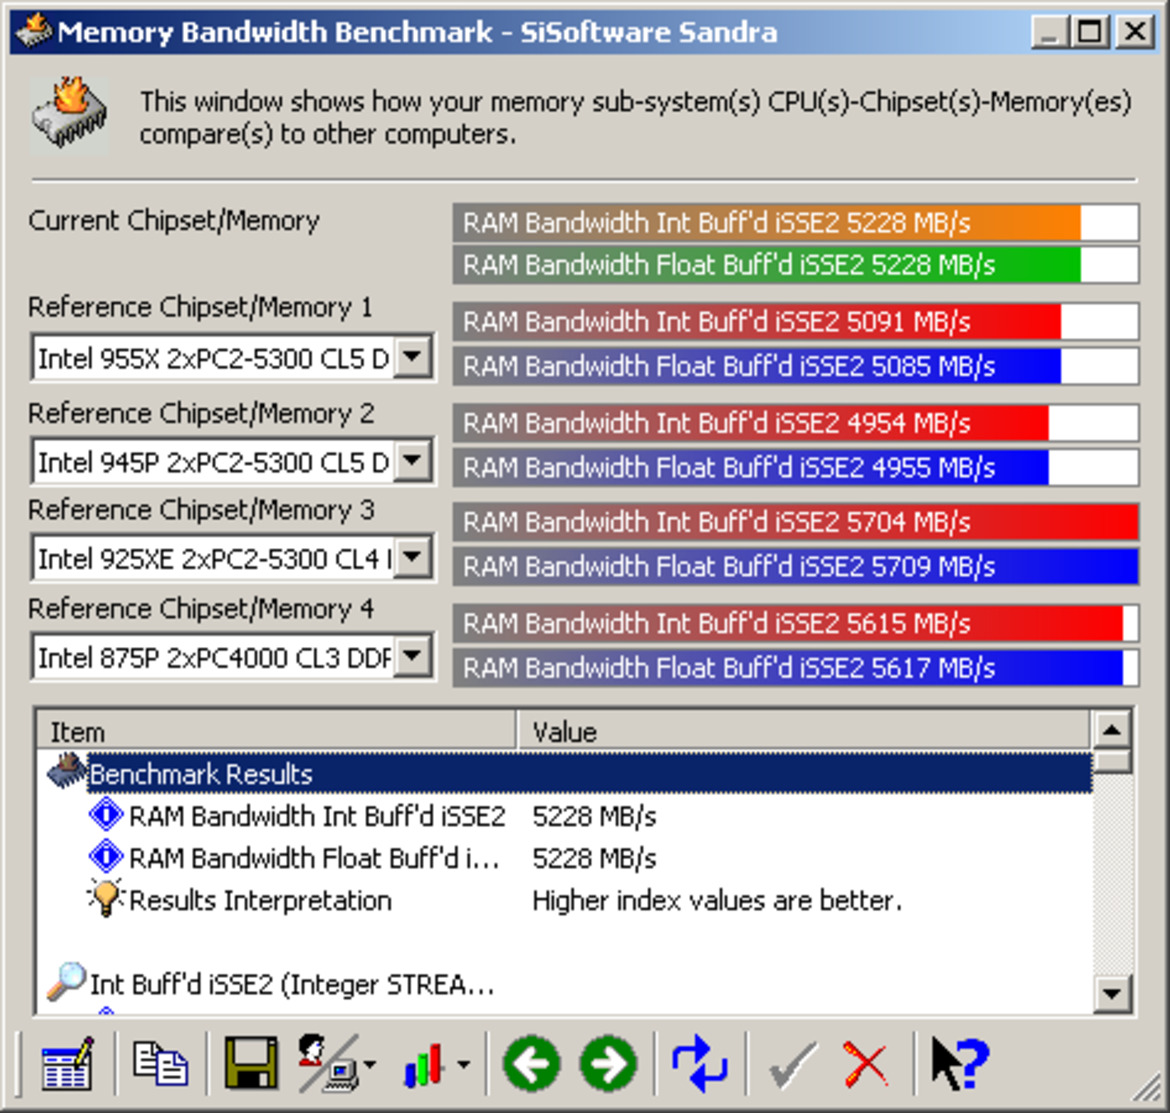This screenshot has width=1170, height=1113.
Task: Click the magnifier icon next to Int Buff'd iSSE2
Action: (x=66, y=982)
